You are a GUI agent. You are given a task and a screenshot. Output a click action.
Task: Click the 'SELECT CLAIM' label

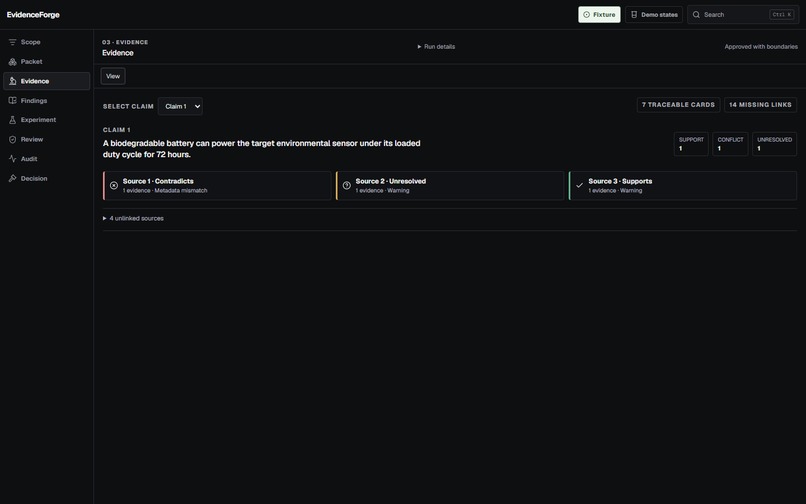[128, 106]
